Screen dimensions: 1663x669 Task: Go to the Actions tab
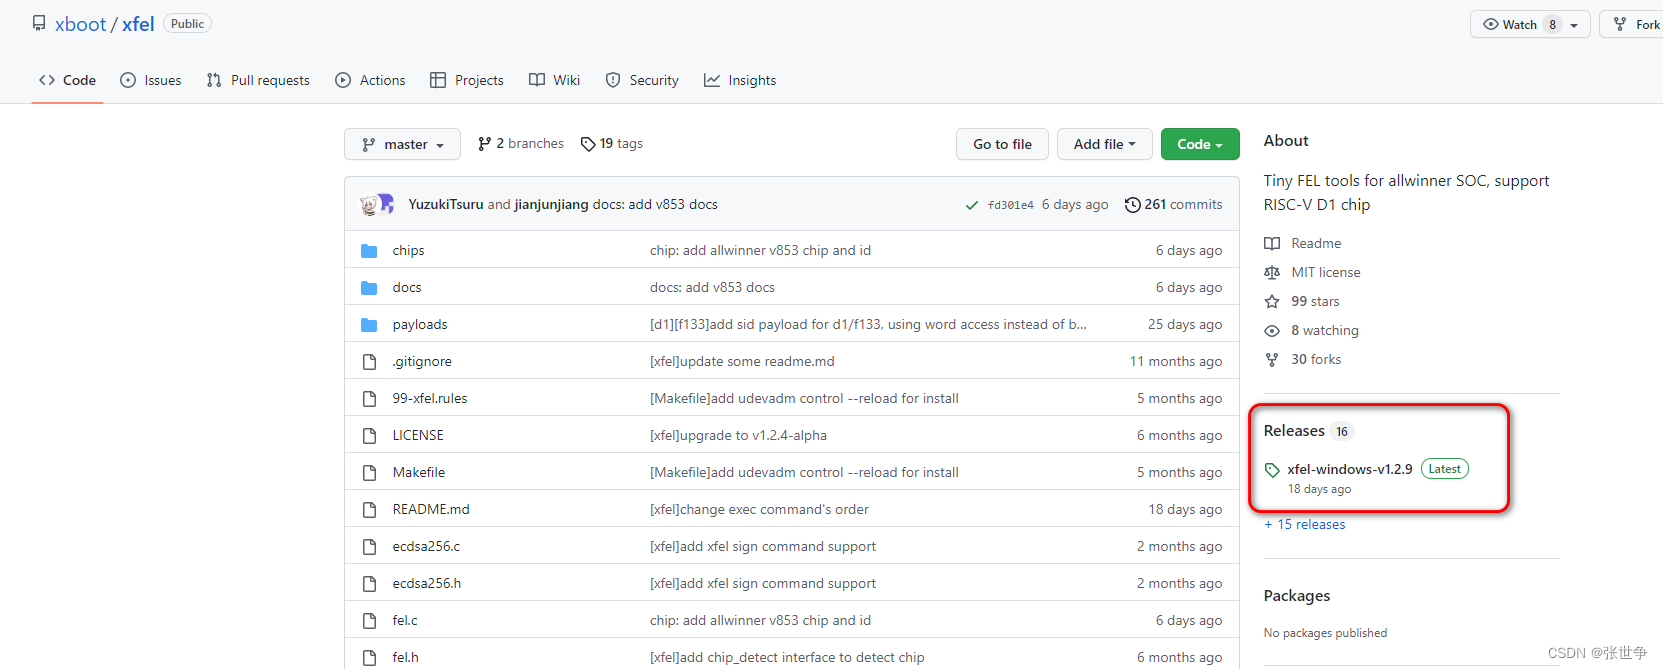[370, 80]
